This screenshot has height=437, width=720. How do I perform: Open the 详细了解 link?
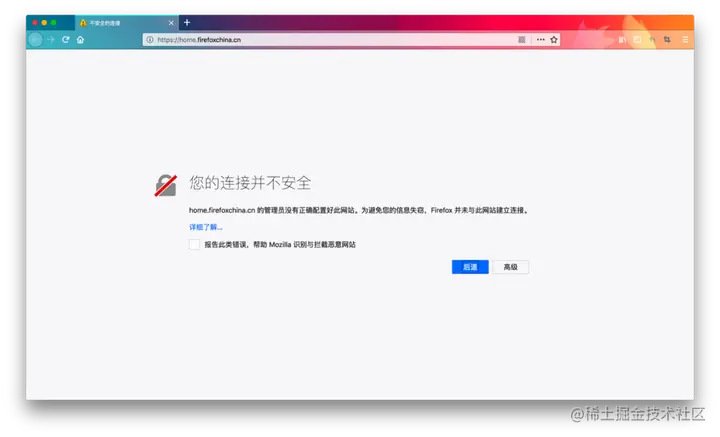tap(206, 227)
